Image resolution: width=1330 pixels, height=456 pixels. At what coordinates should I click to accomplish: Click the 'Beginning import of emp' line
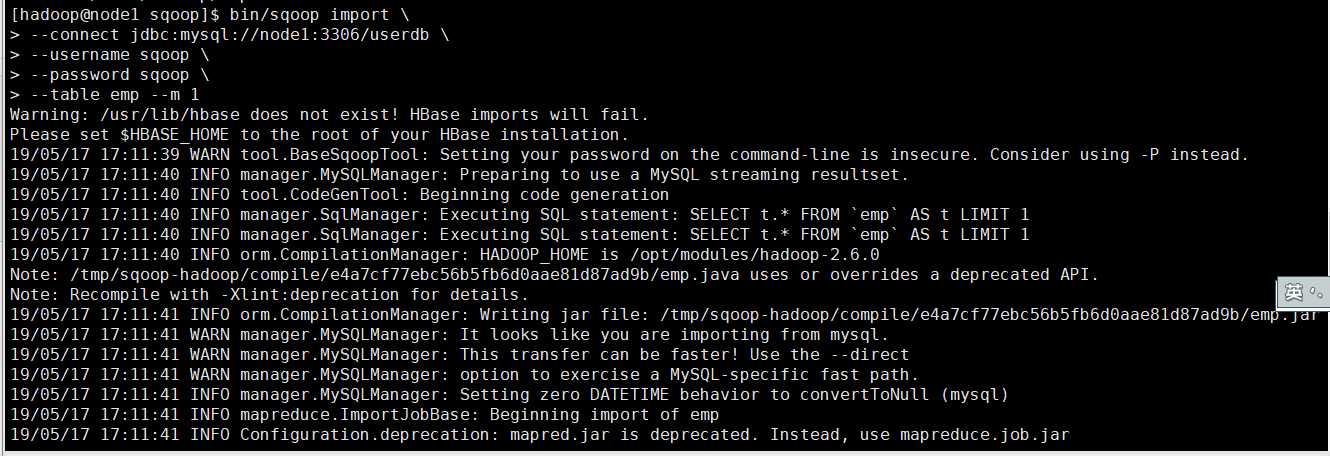click(365, 415)
